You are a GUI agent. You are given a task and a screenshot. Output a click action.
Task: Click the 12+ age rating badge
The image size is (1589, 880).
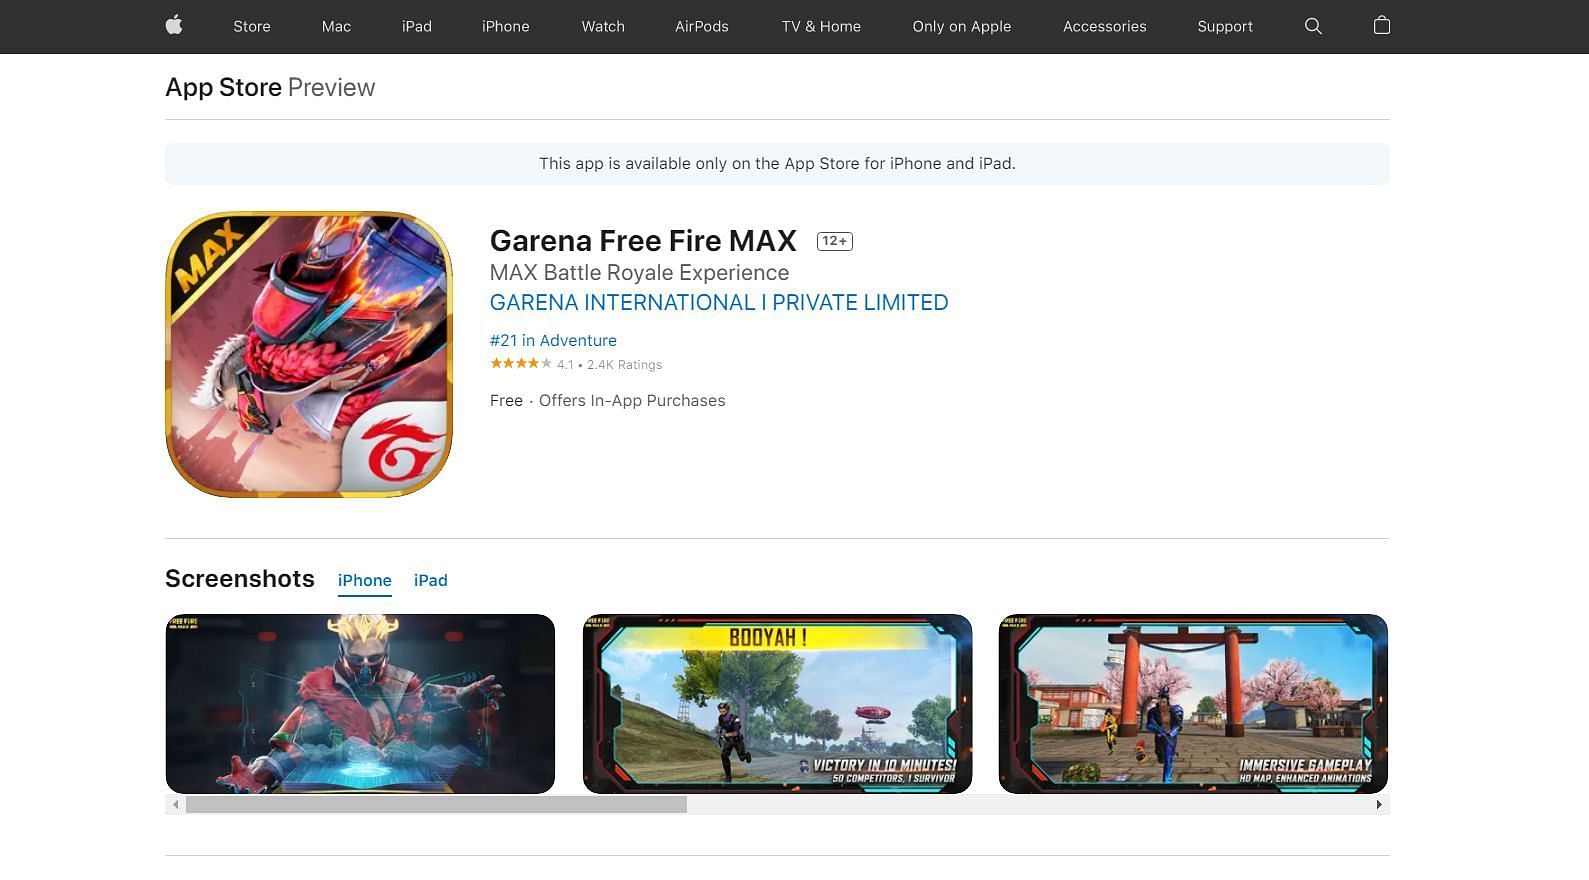click(834, 241)
